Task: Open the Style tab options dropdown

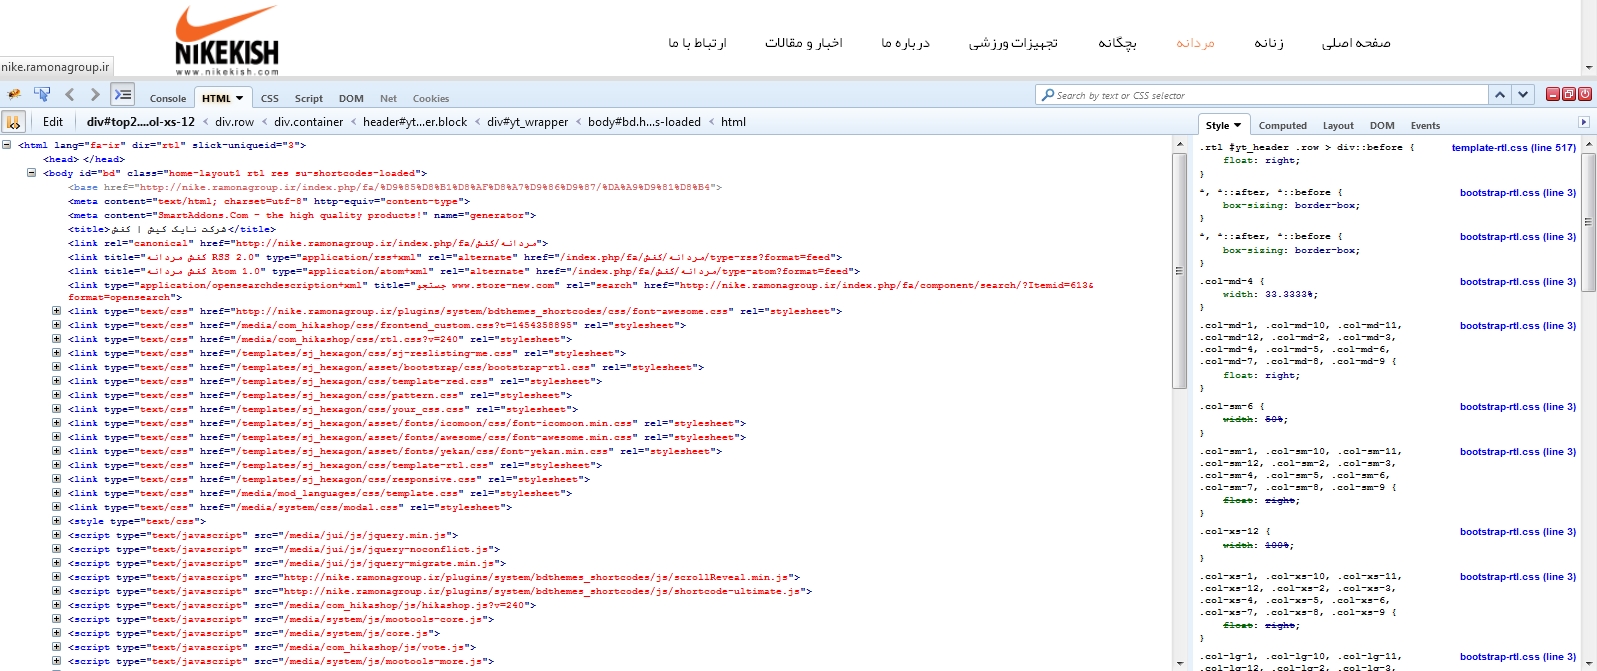Action: [1237, 125]
